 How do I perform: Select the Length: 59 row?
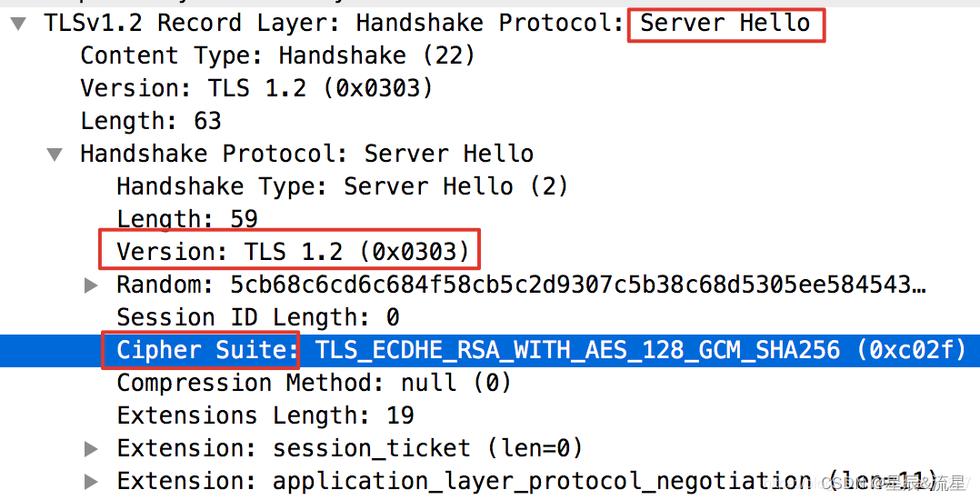point(187,219)
